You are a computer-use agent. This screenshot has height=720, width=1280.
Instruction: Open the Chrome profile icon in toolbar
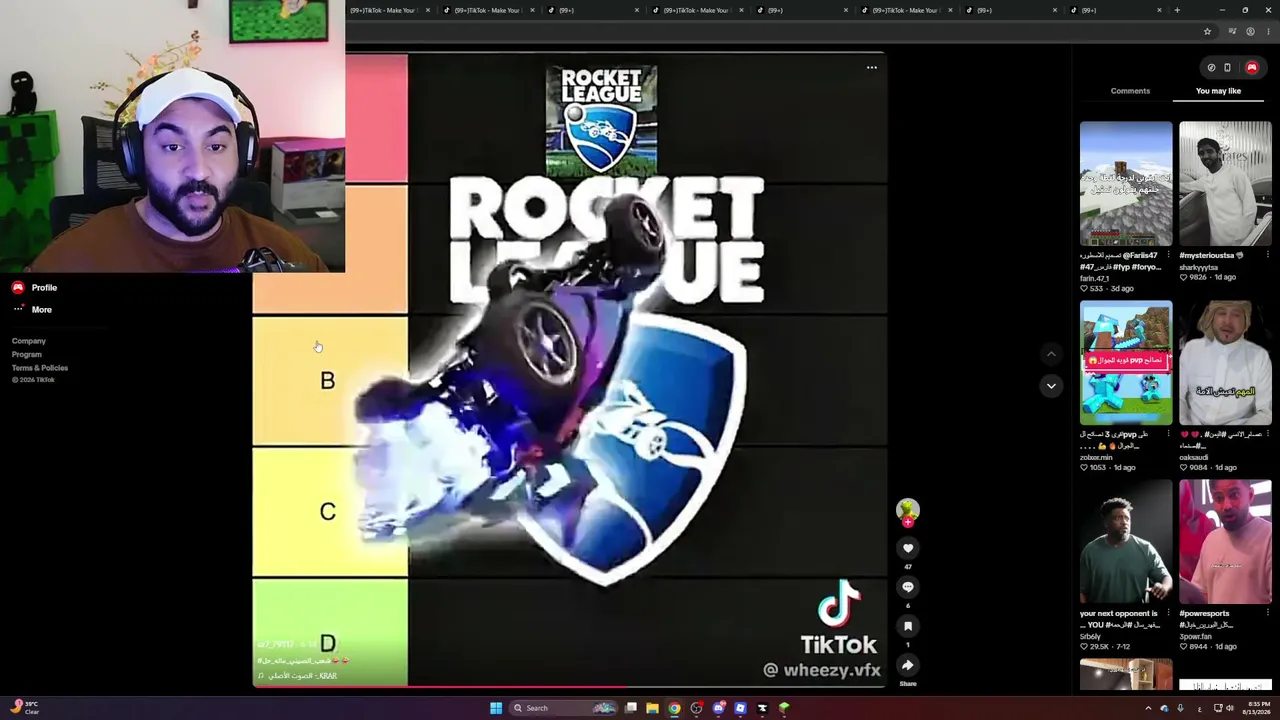[1250, 31]
